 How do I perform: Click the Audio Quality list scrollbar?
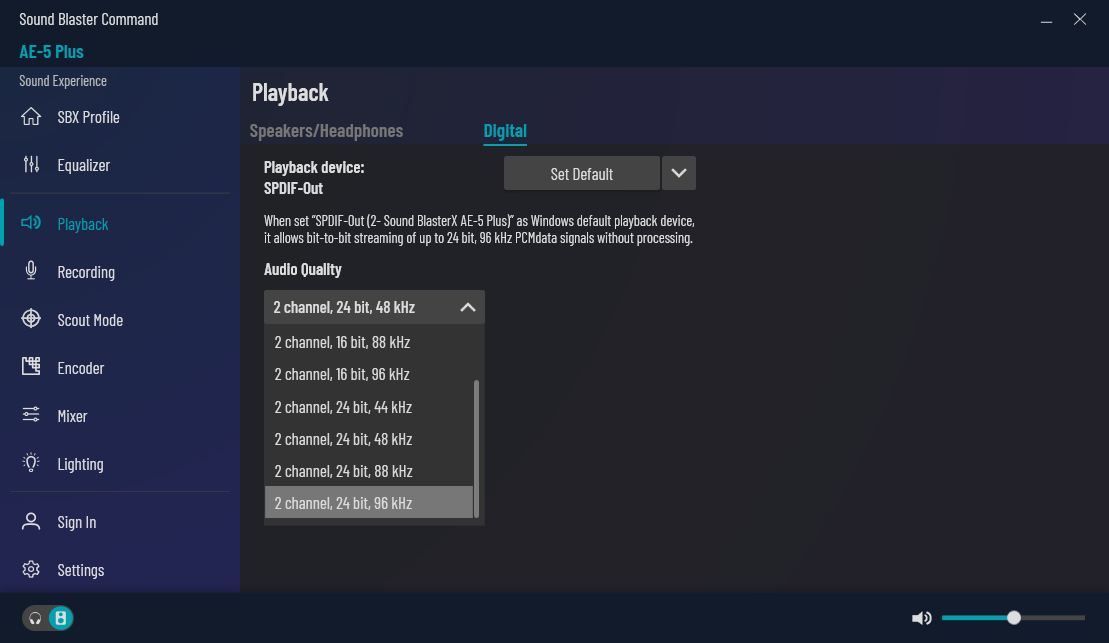tap(477, 449)
